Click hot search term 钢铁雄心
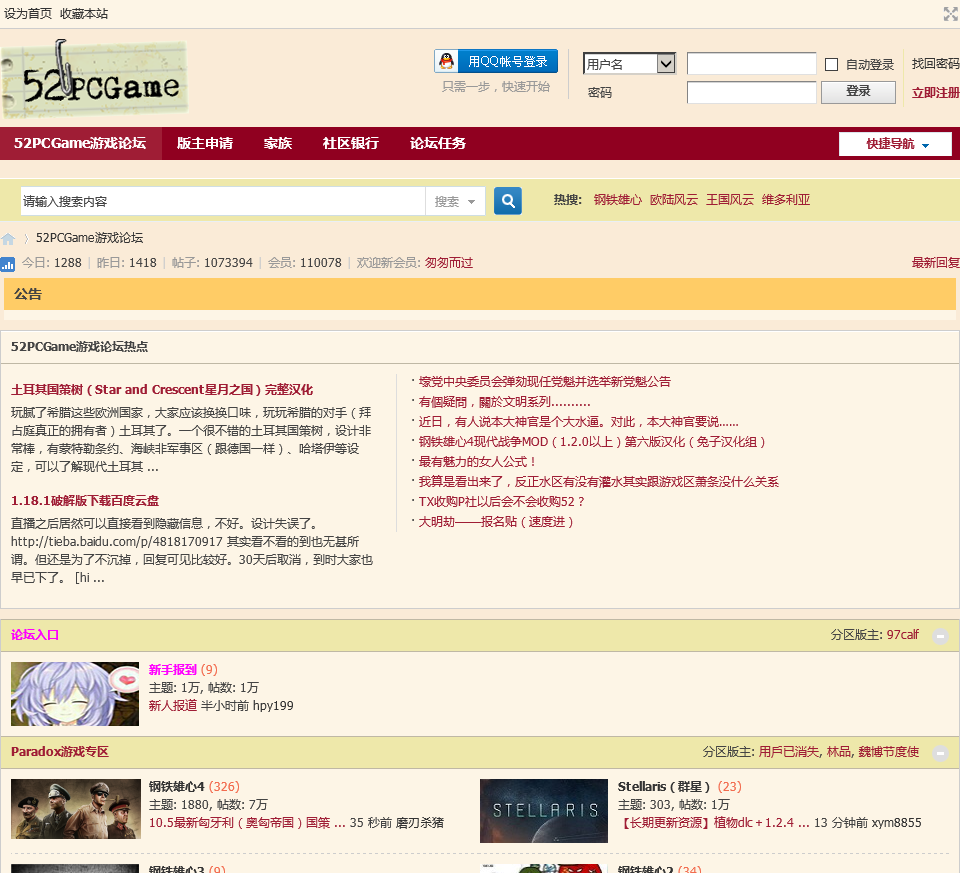The image size is (960, 873). [x=618, y=200]
